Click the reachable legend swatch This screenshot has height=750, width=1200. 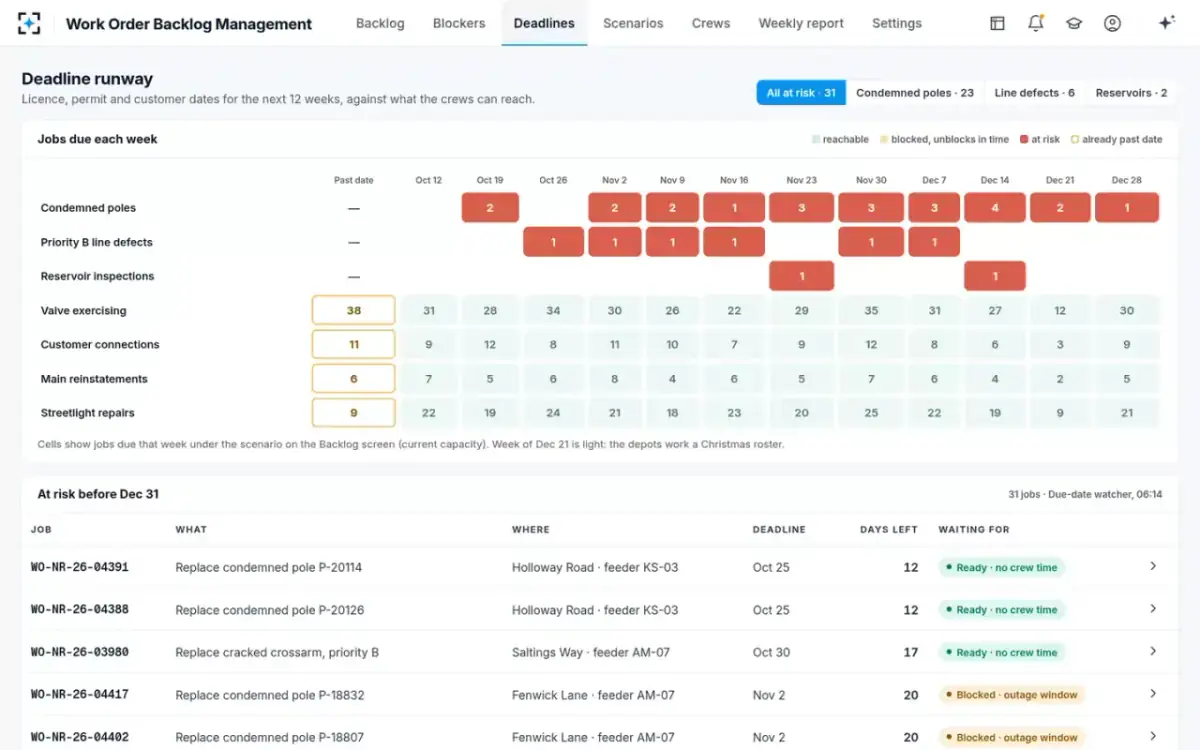pyautogui.click(x=816, y=140)
